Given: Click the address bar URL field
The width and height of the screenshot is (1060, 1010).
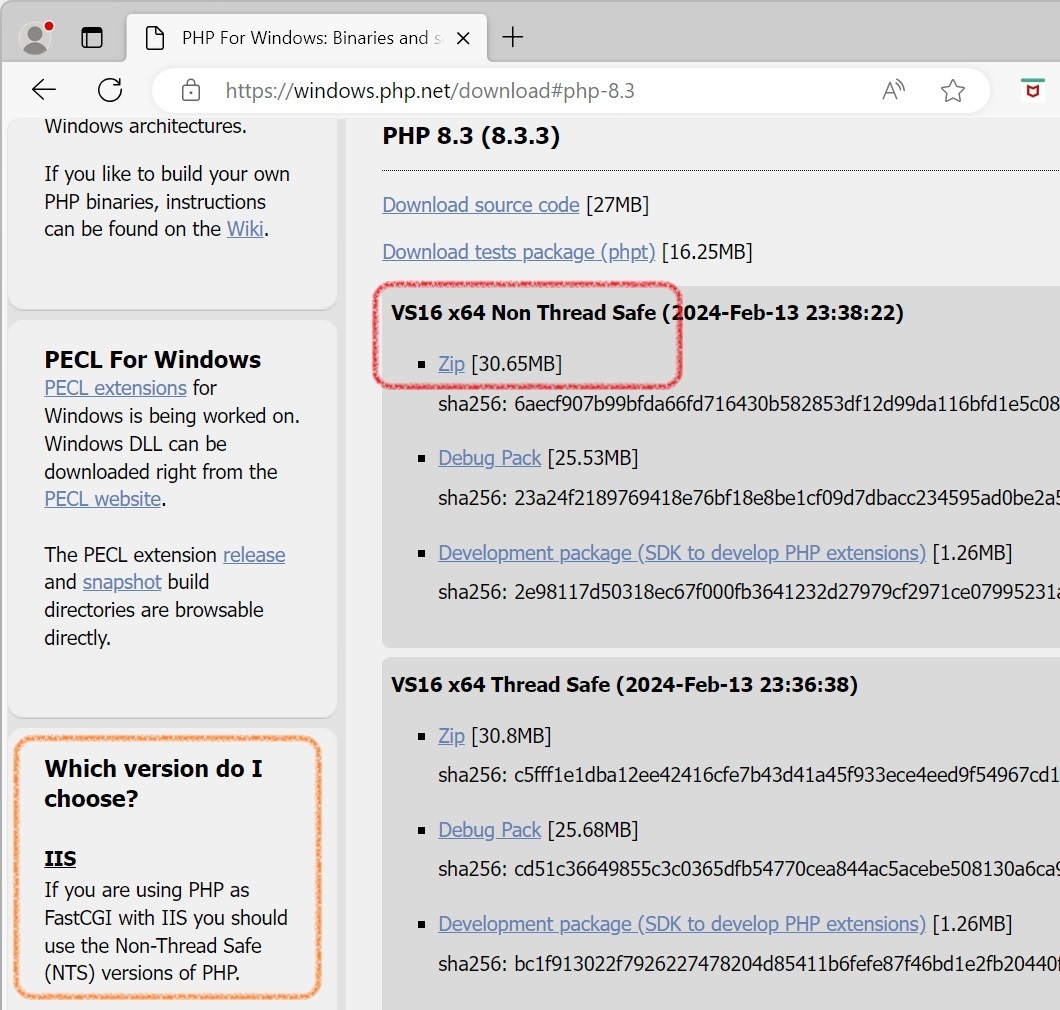Looking at the screenshot, I should [x=520, y=91].
